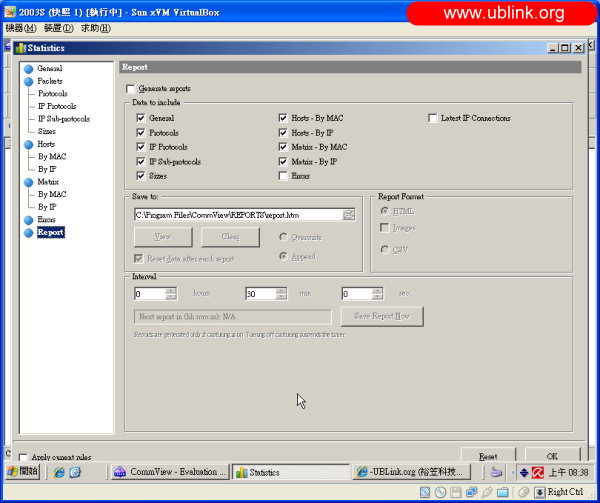Open the 求助(H) menu
Image resolution: width=600 pixels, height=503 pixels.
[97, 27]
